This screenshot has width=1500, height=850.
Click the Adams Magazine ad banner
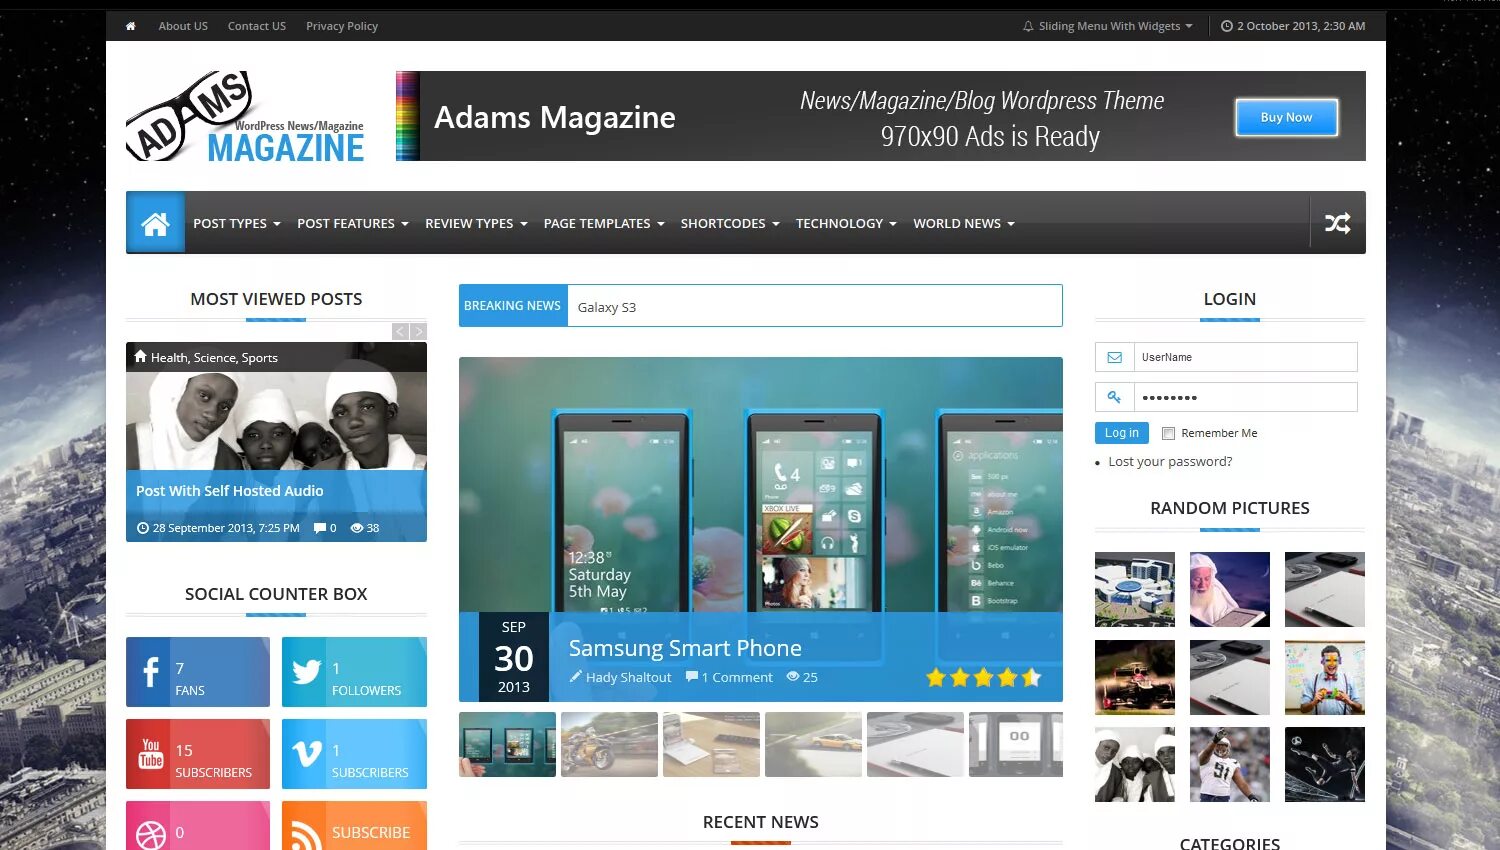click(881, 116)
